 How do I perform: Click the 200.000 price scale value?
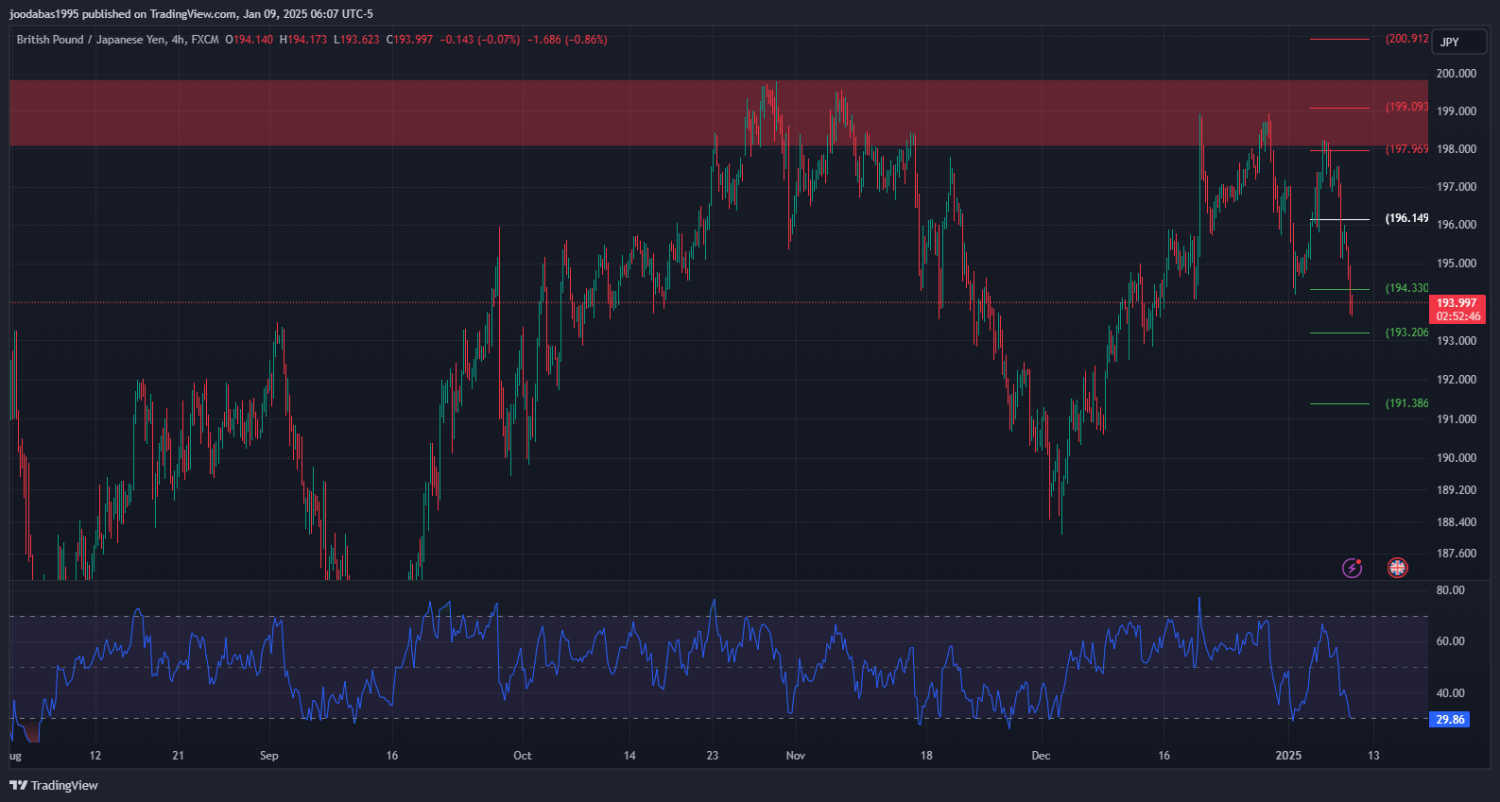coord(1456,74)
